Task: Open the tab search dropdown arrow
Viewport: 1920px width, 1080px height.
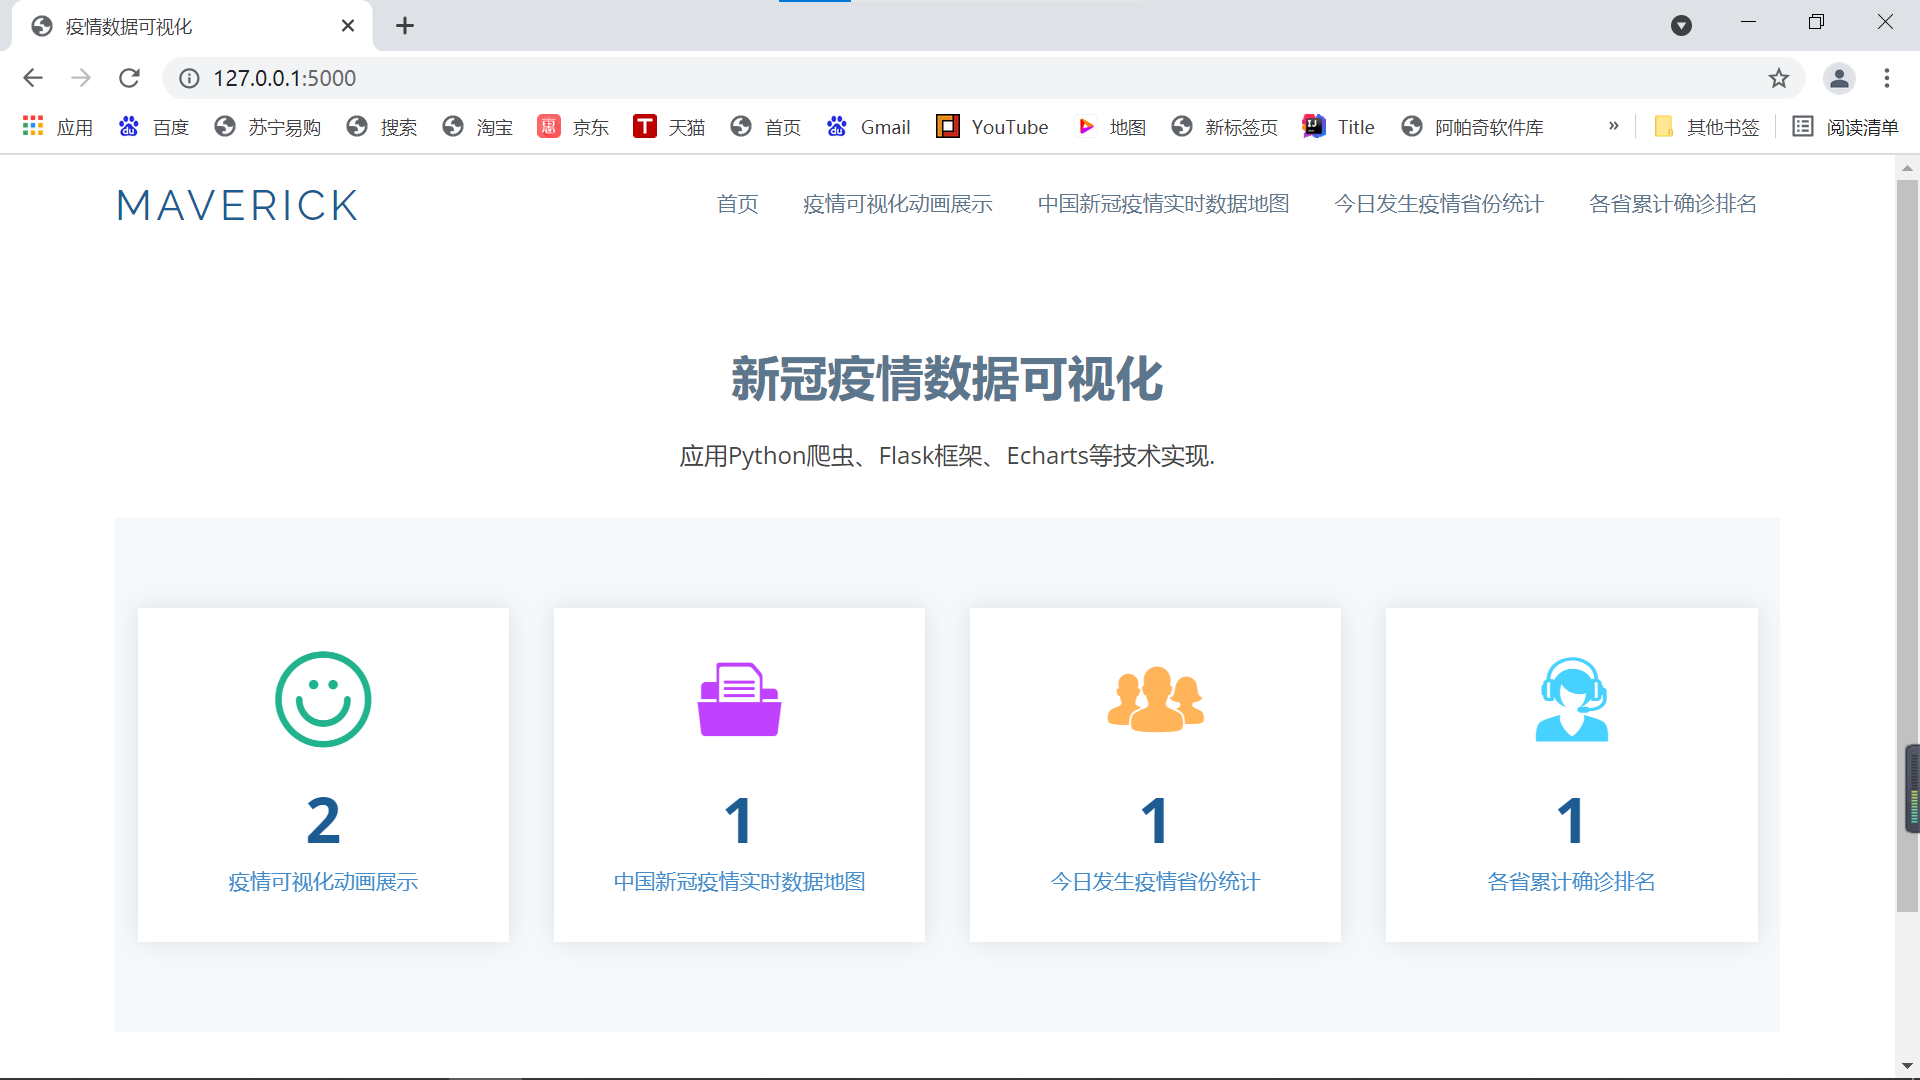Action: (1681, 26)
